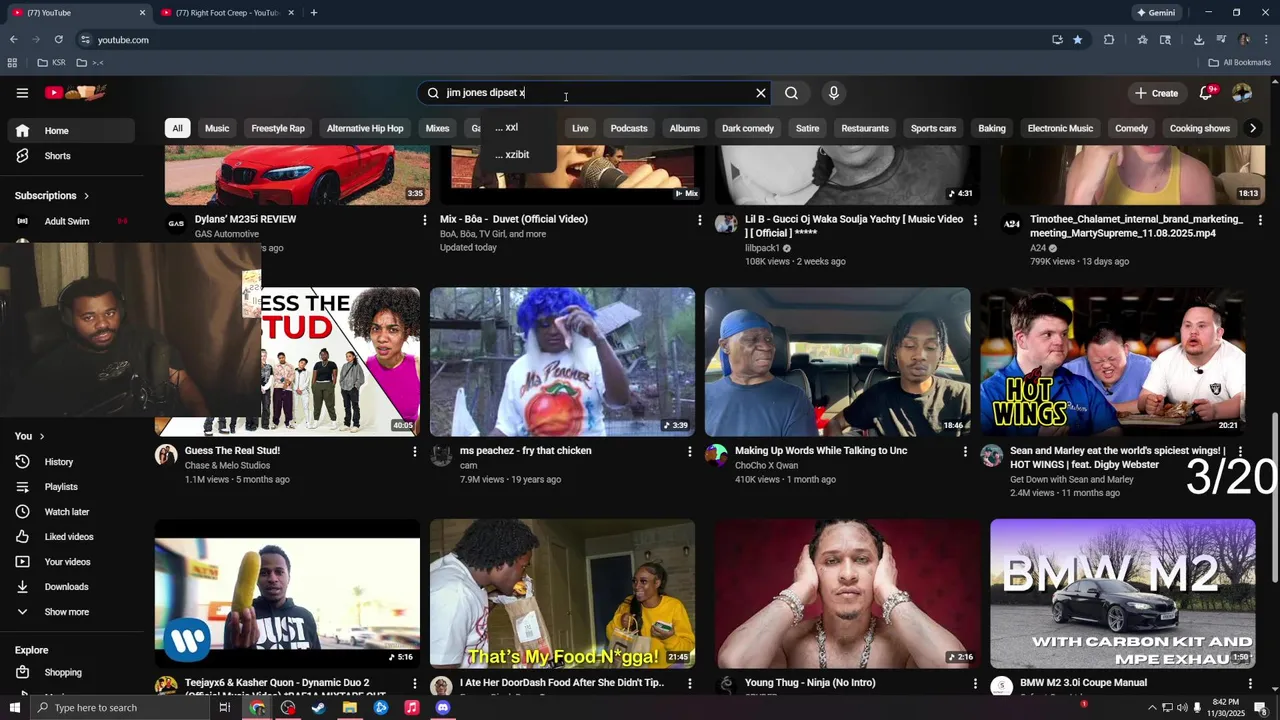Open GAS Automotive channel link
The height and width of the screenshot is (720, 1280).
227,234
